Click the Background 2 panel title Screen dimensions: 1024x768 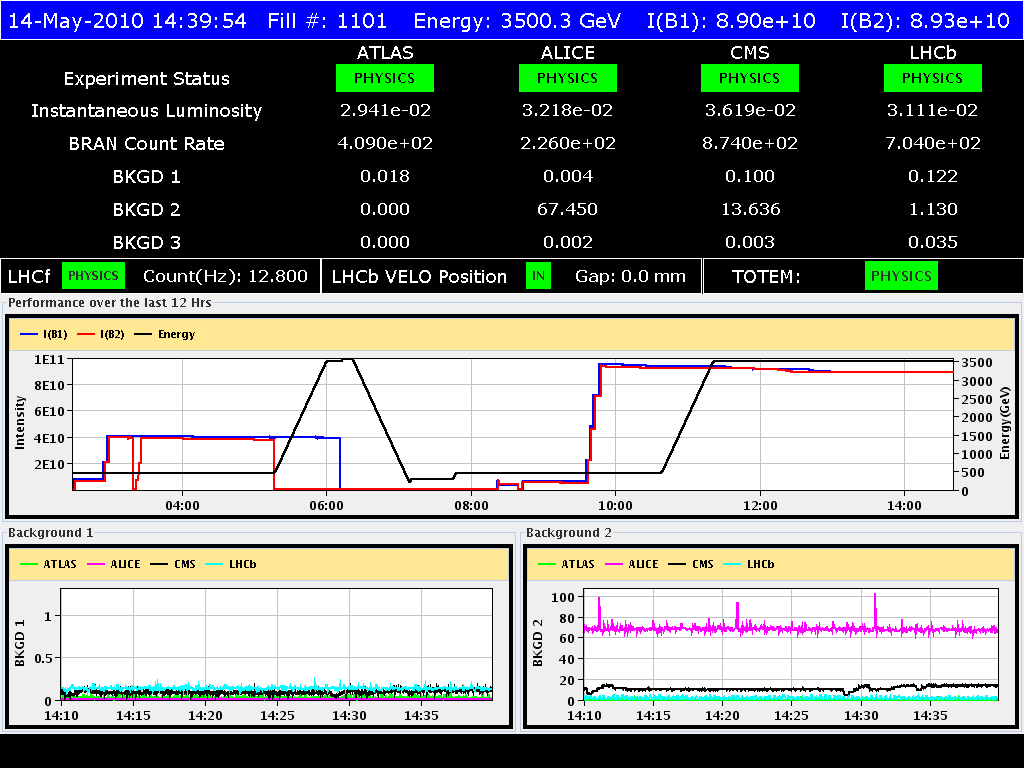(x=569, y=533)
